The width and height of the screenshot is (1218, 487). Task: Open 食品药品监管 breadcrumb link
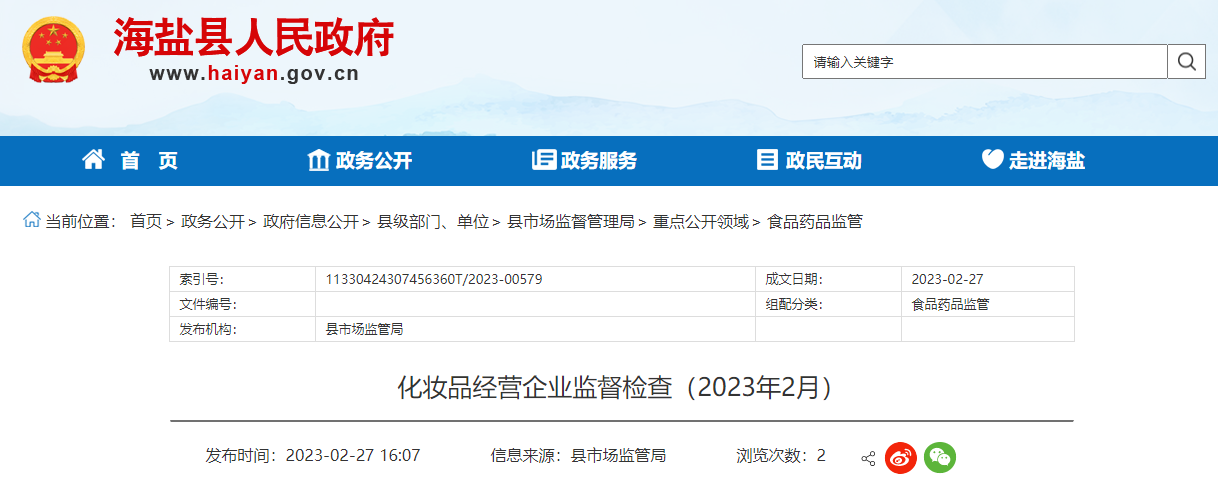click(815, 222)
